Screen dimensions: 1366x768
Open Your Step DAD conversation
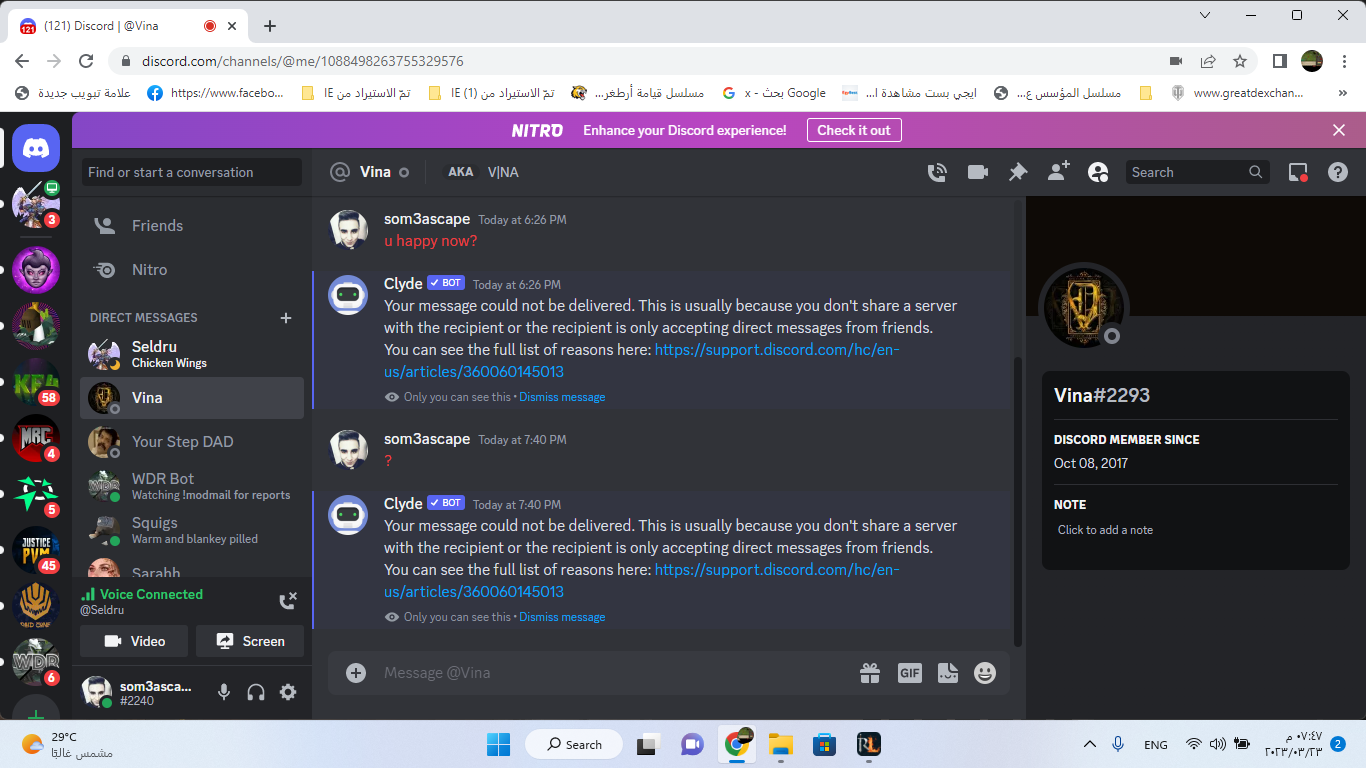[x=192, y=442]
